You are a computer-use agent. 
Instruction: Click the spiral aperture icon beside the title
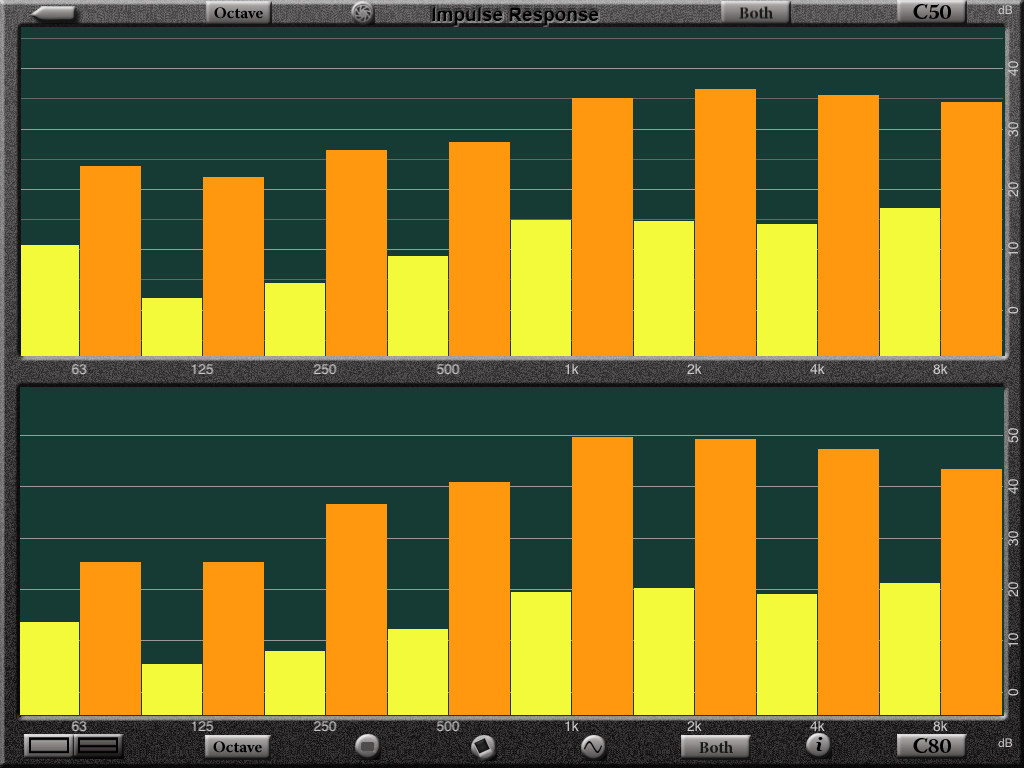tap(362, 13)
